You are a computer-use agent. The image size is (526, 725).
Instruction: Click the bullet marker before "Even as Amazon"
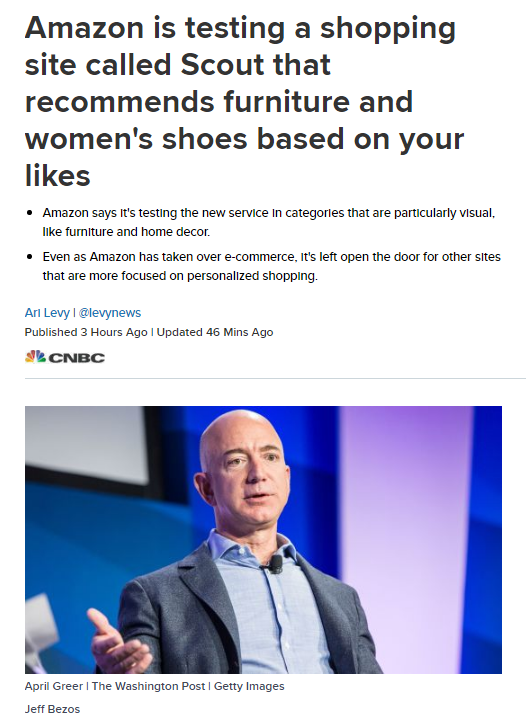pyautogui.click(x=30, y=257)
